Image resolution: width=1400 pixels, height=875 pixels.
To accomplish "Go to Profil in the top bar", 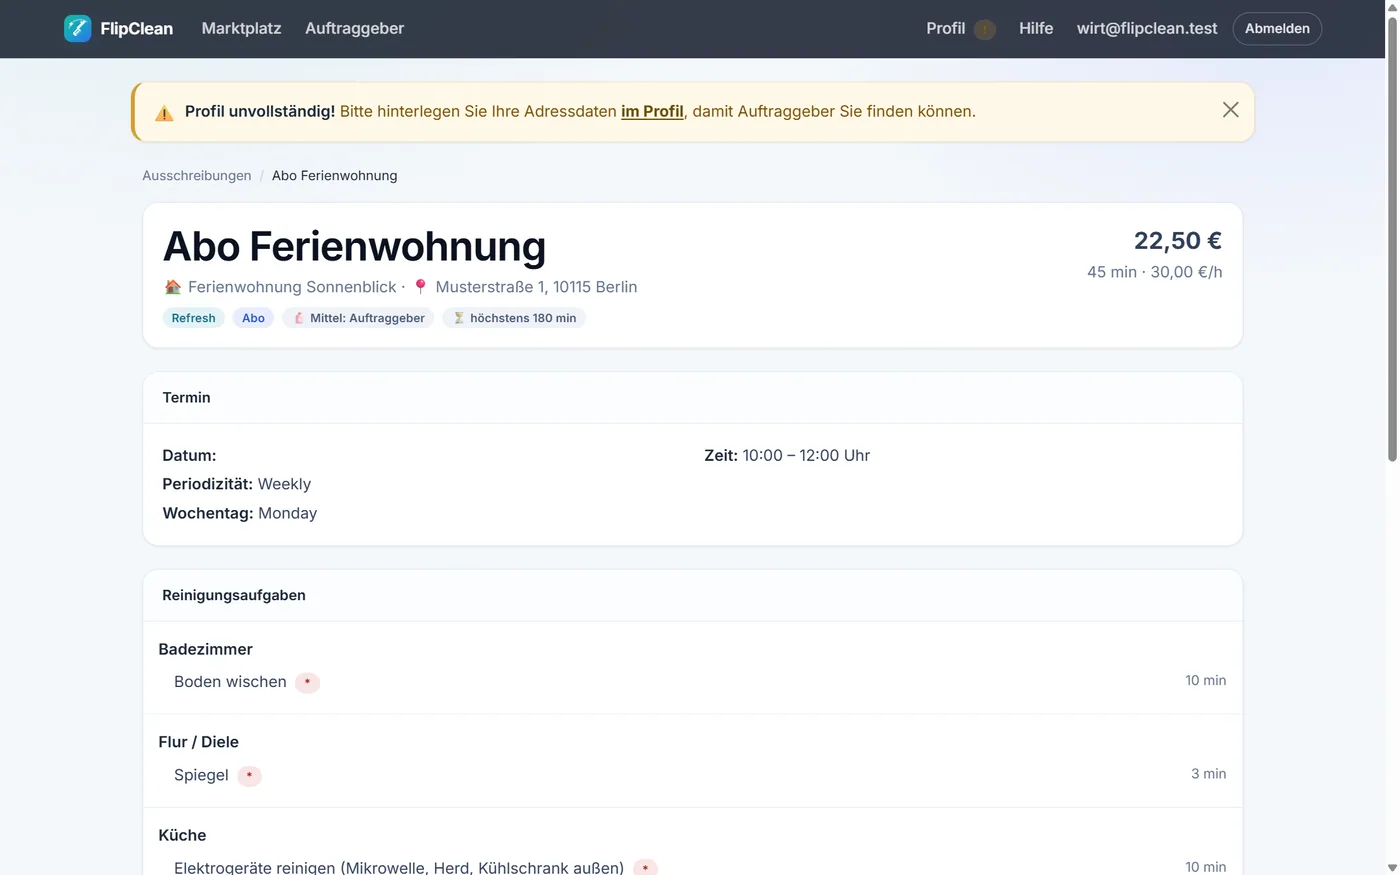I will click(945, 28).
